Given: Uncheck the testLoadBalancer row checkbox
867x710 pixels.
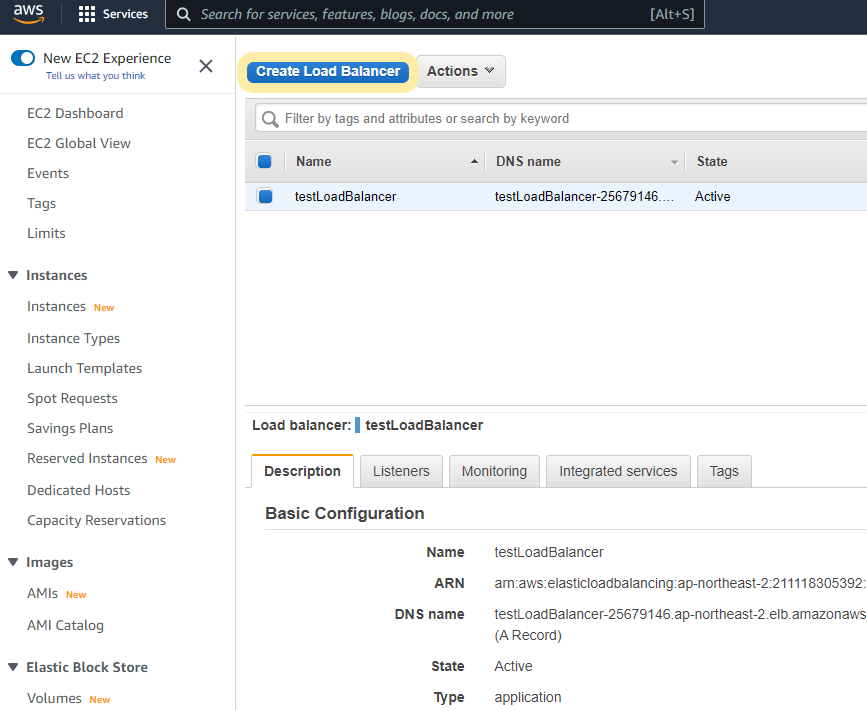Looking at the screenshot, I should tap(265, 196).
